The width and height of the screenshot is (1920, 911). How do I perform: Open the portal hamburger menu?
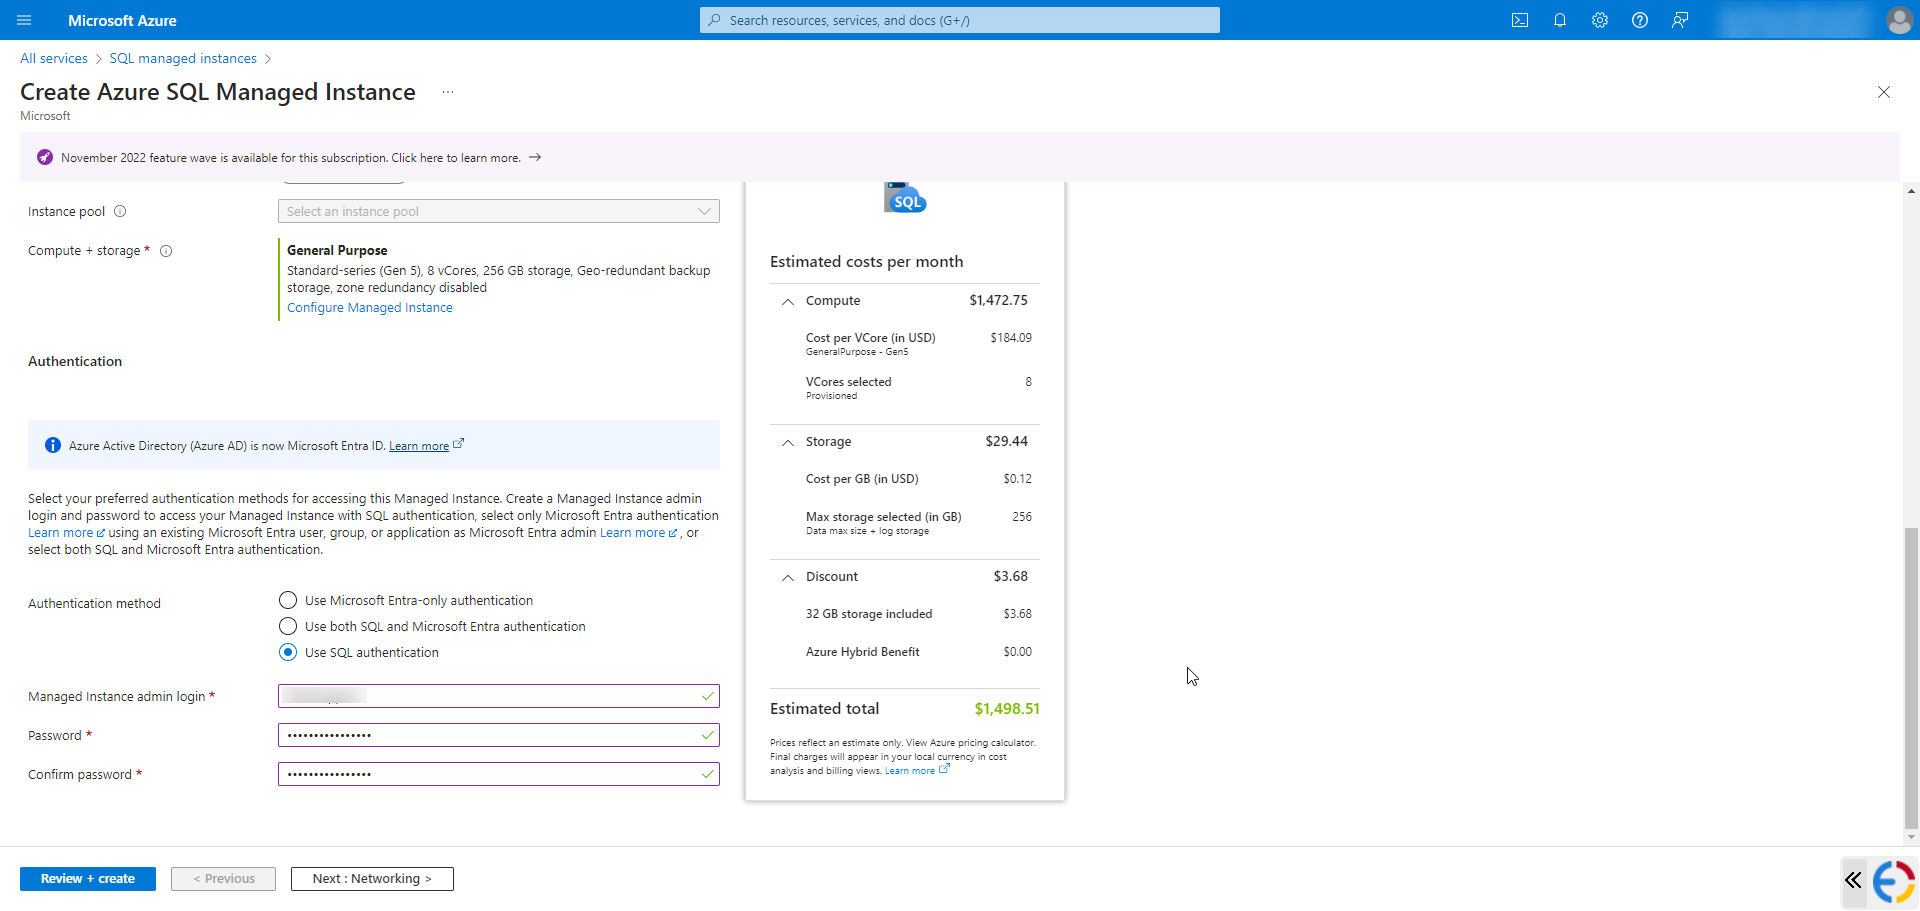pos(25,20)
